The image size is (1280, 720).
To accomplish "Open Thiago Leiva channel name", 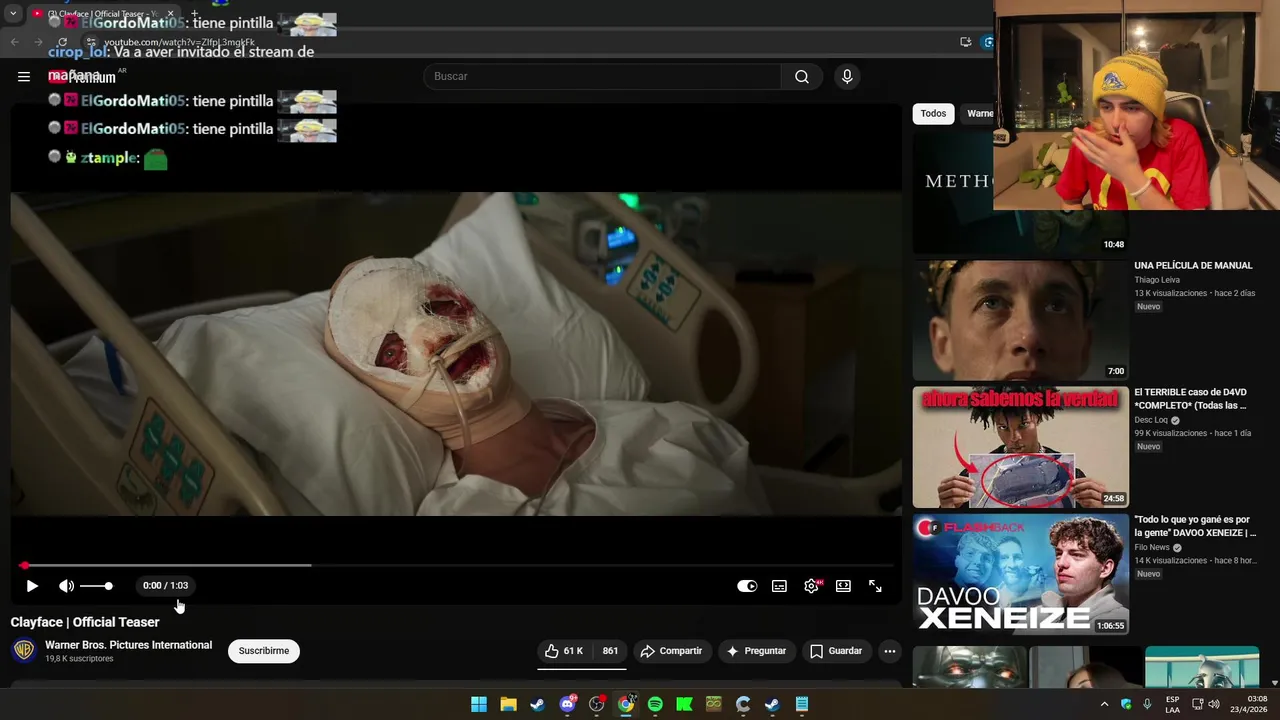I will tap(1157, 280).
